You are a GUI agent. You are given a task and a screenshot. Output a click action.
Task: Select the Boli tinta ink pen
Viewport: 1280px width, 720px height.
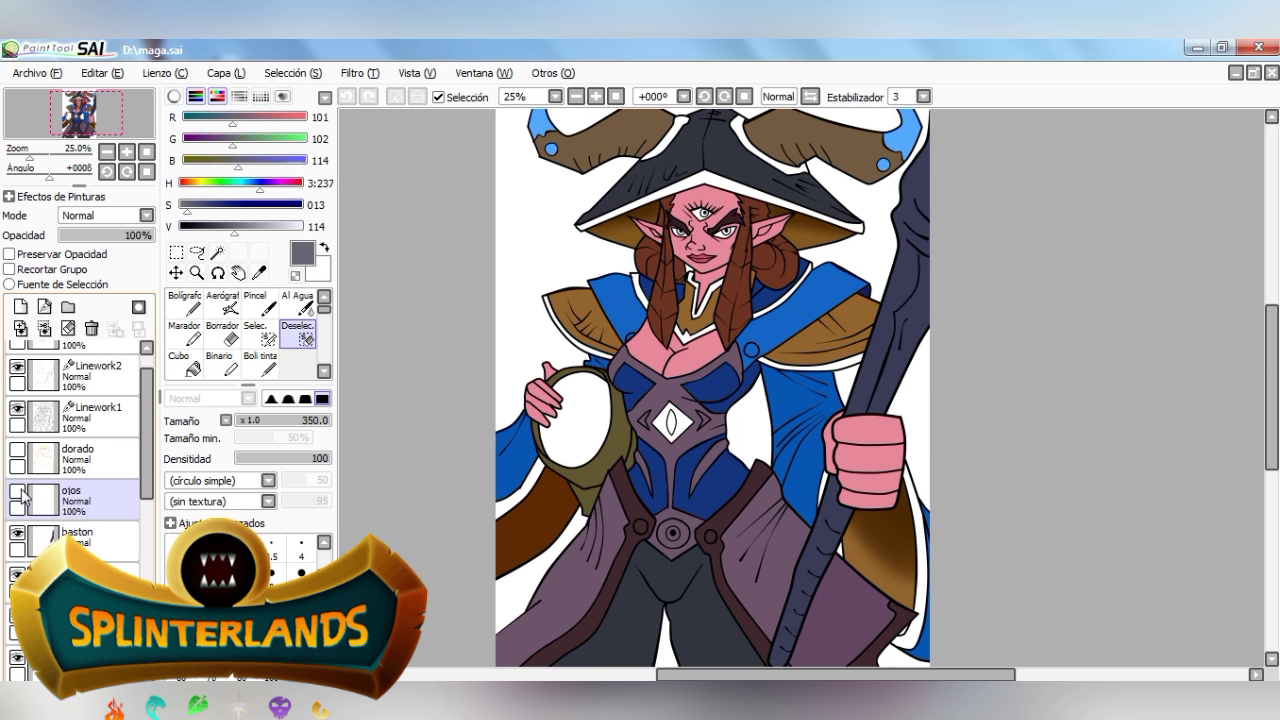tap(259, 363)
